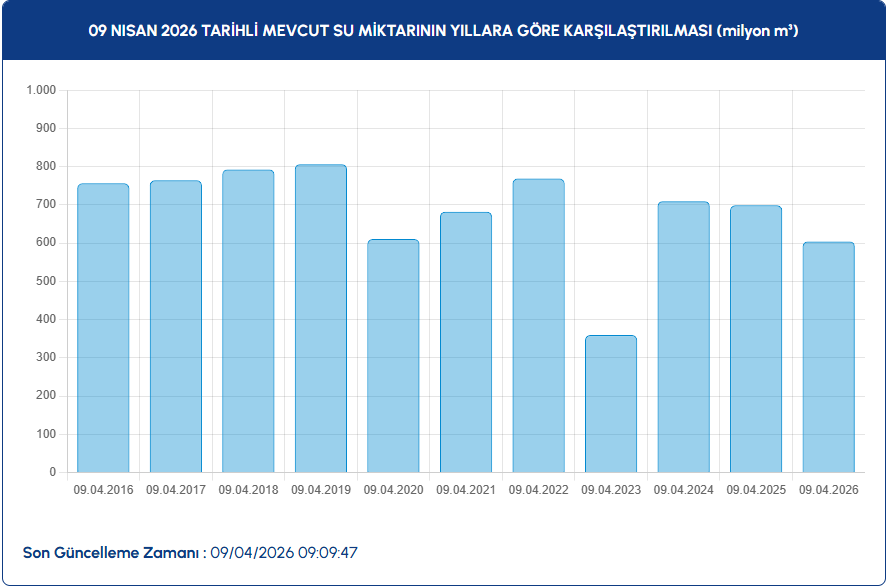Image resolution: width=886 pixels, height=587 pixels.
Task: Select the 09.04.2025 bar
Action: tap(756, 339)
